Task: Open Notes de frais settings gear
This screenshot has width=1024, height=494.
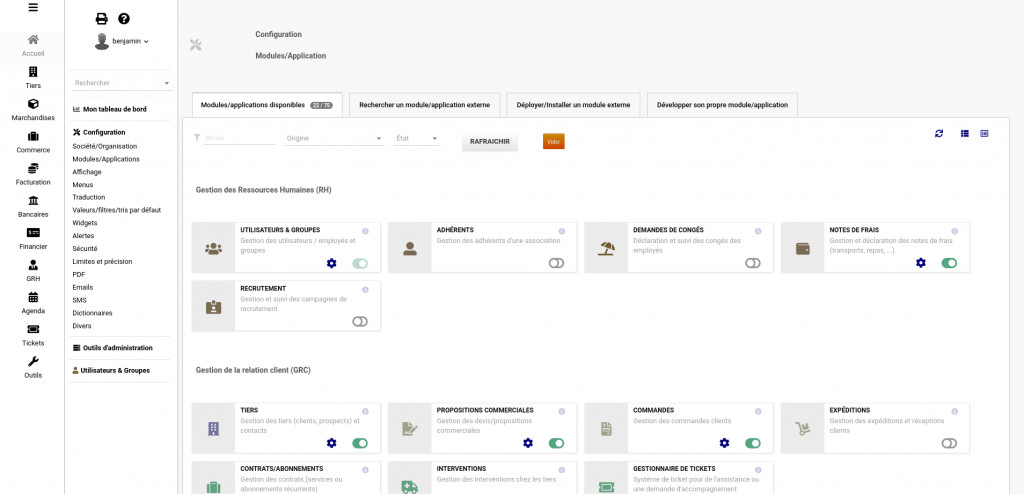Action: (921, 263)
